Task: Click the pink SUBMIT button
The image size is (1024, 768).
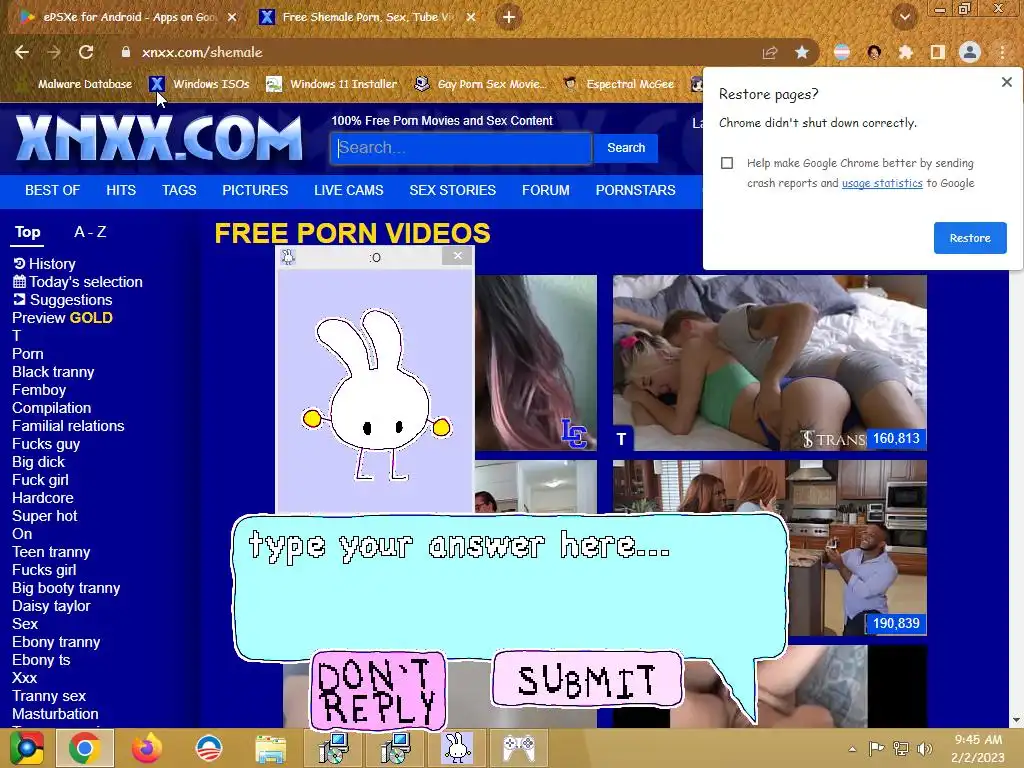Action: click(586, 680)
